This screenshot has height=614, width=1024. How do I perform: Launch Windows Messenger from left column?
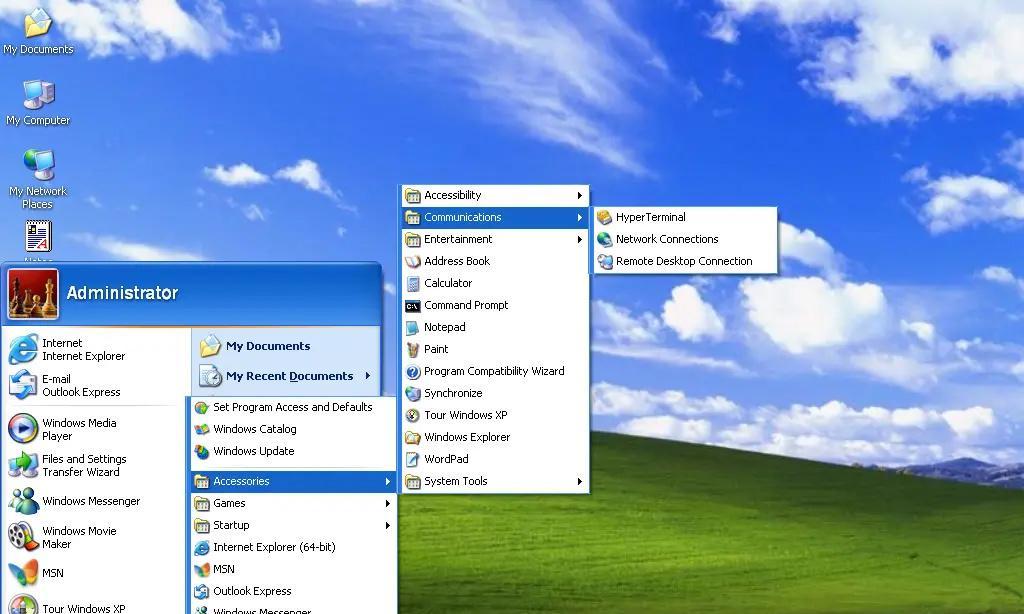pos(91,501)
